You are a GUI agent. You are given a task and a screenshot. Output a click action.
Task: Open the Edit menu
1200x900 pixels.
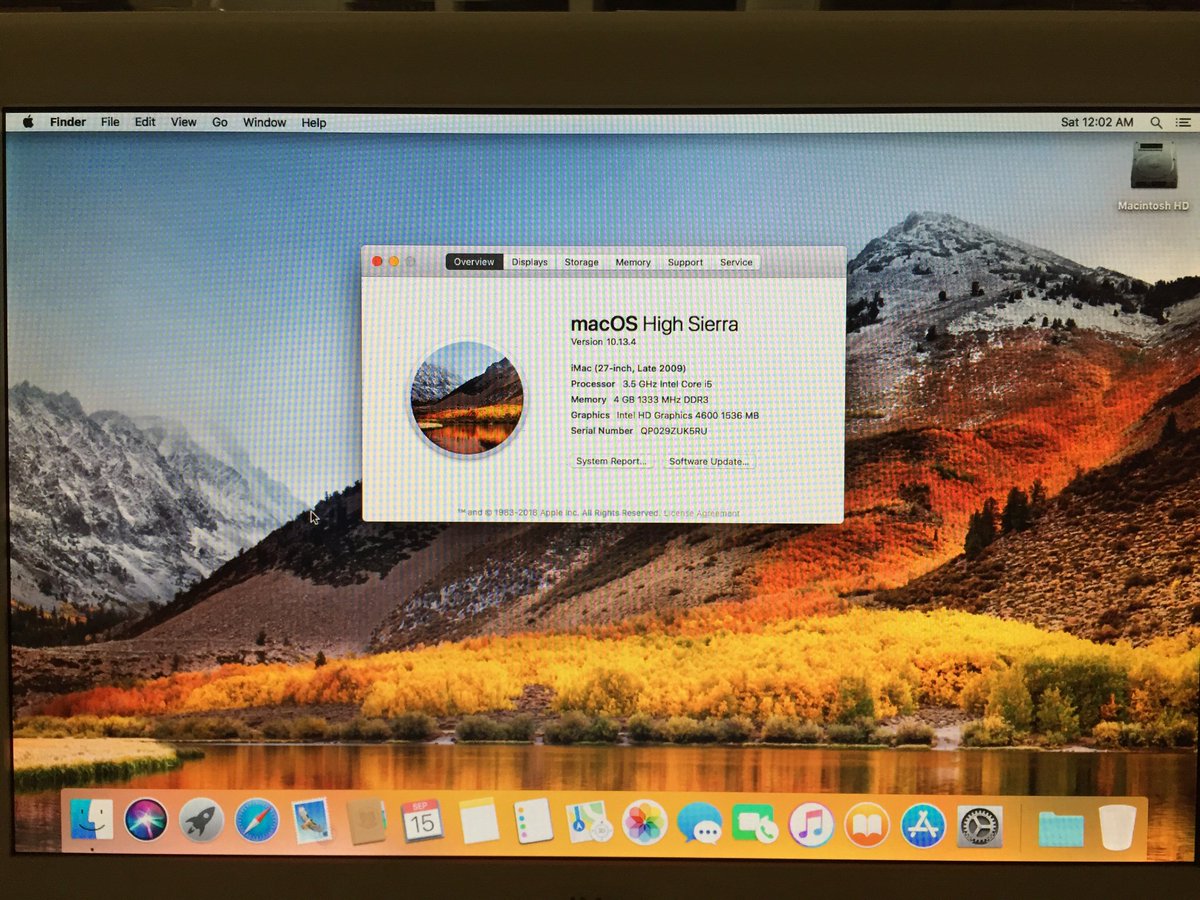(x=145, y=122)
